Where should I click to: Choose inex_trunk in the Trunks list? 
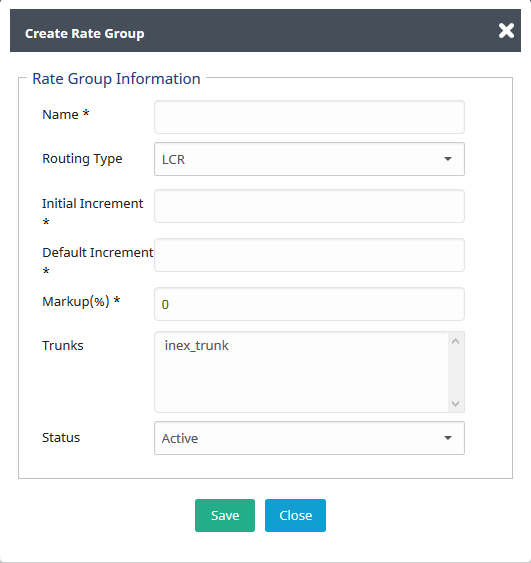(x=196, y=345)
